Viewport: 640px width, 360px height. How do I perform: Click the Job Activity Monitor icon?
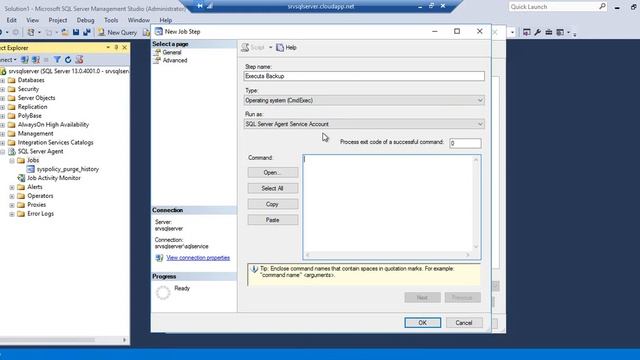point(21,178)
